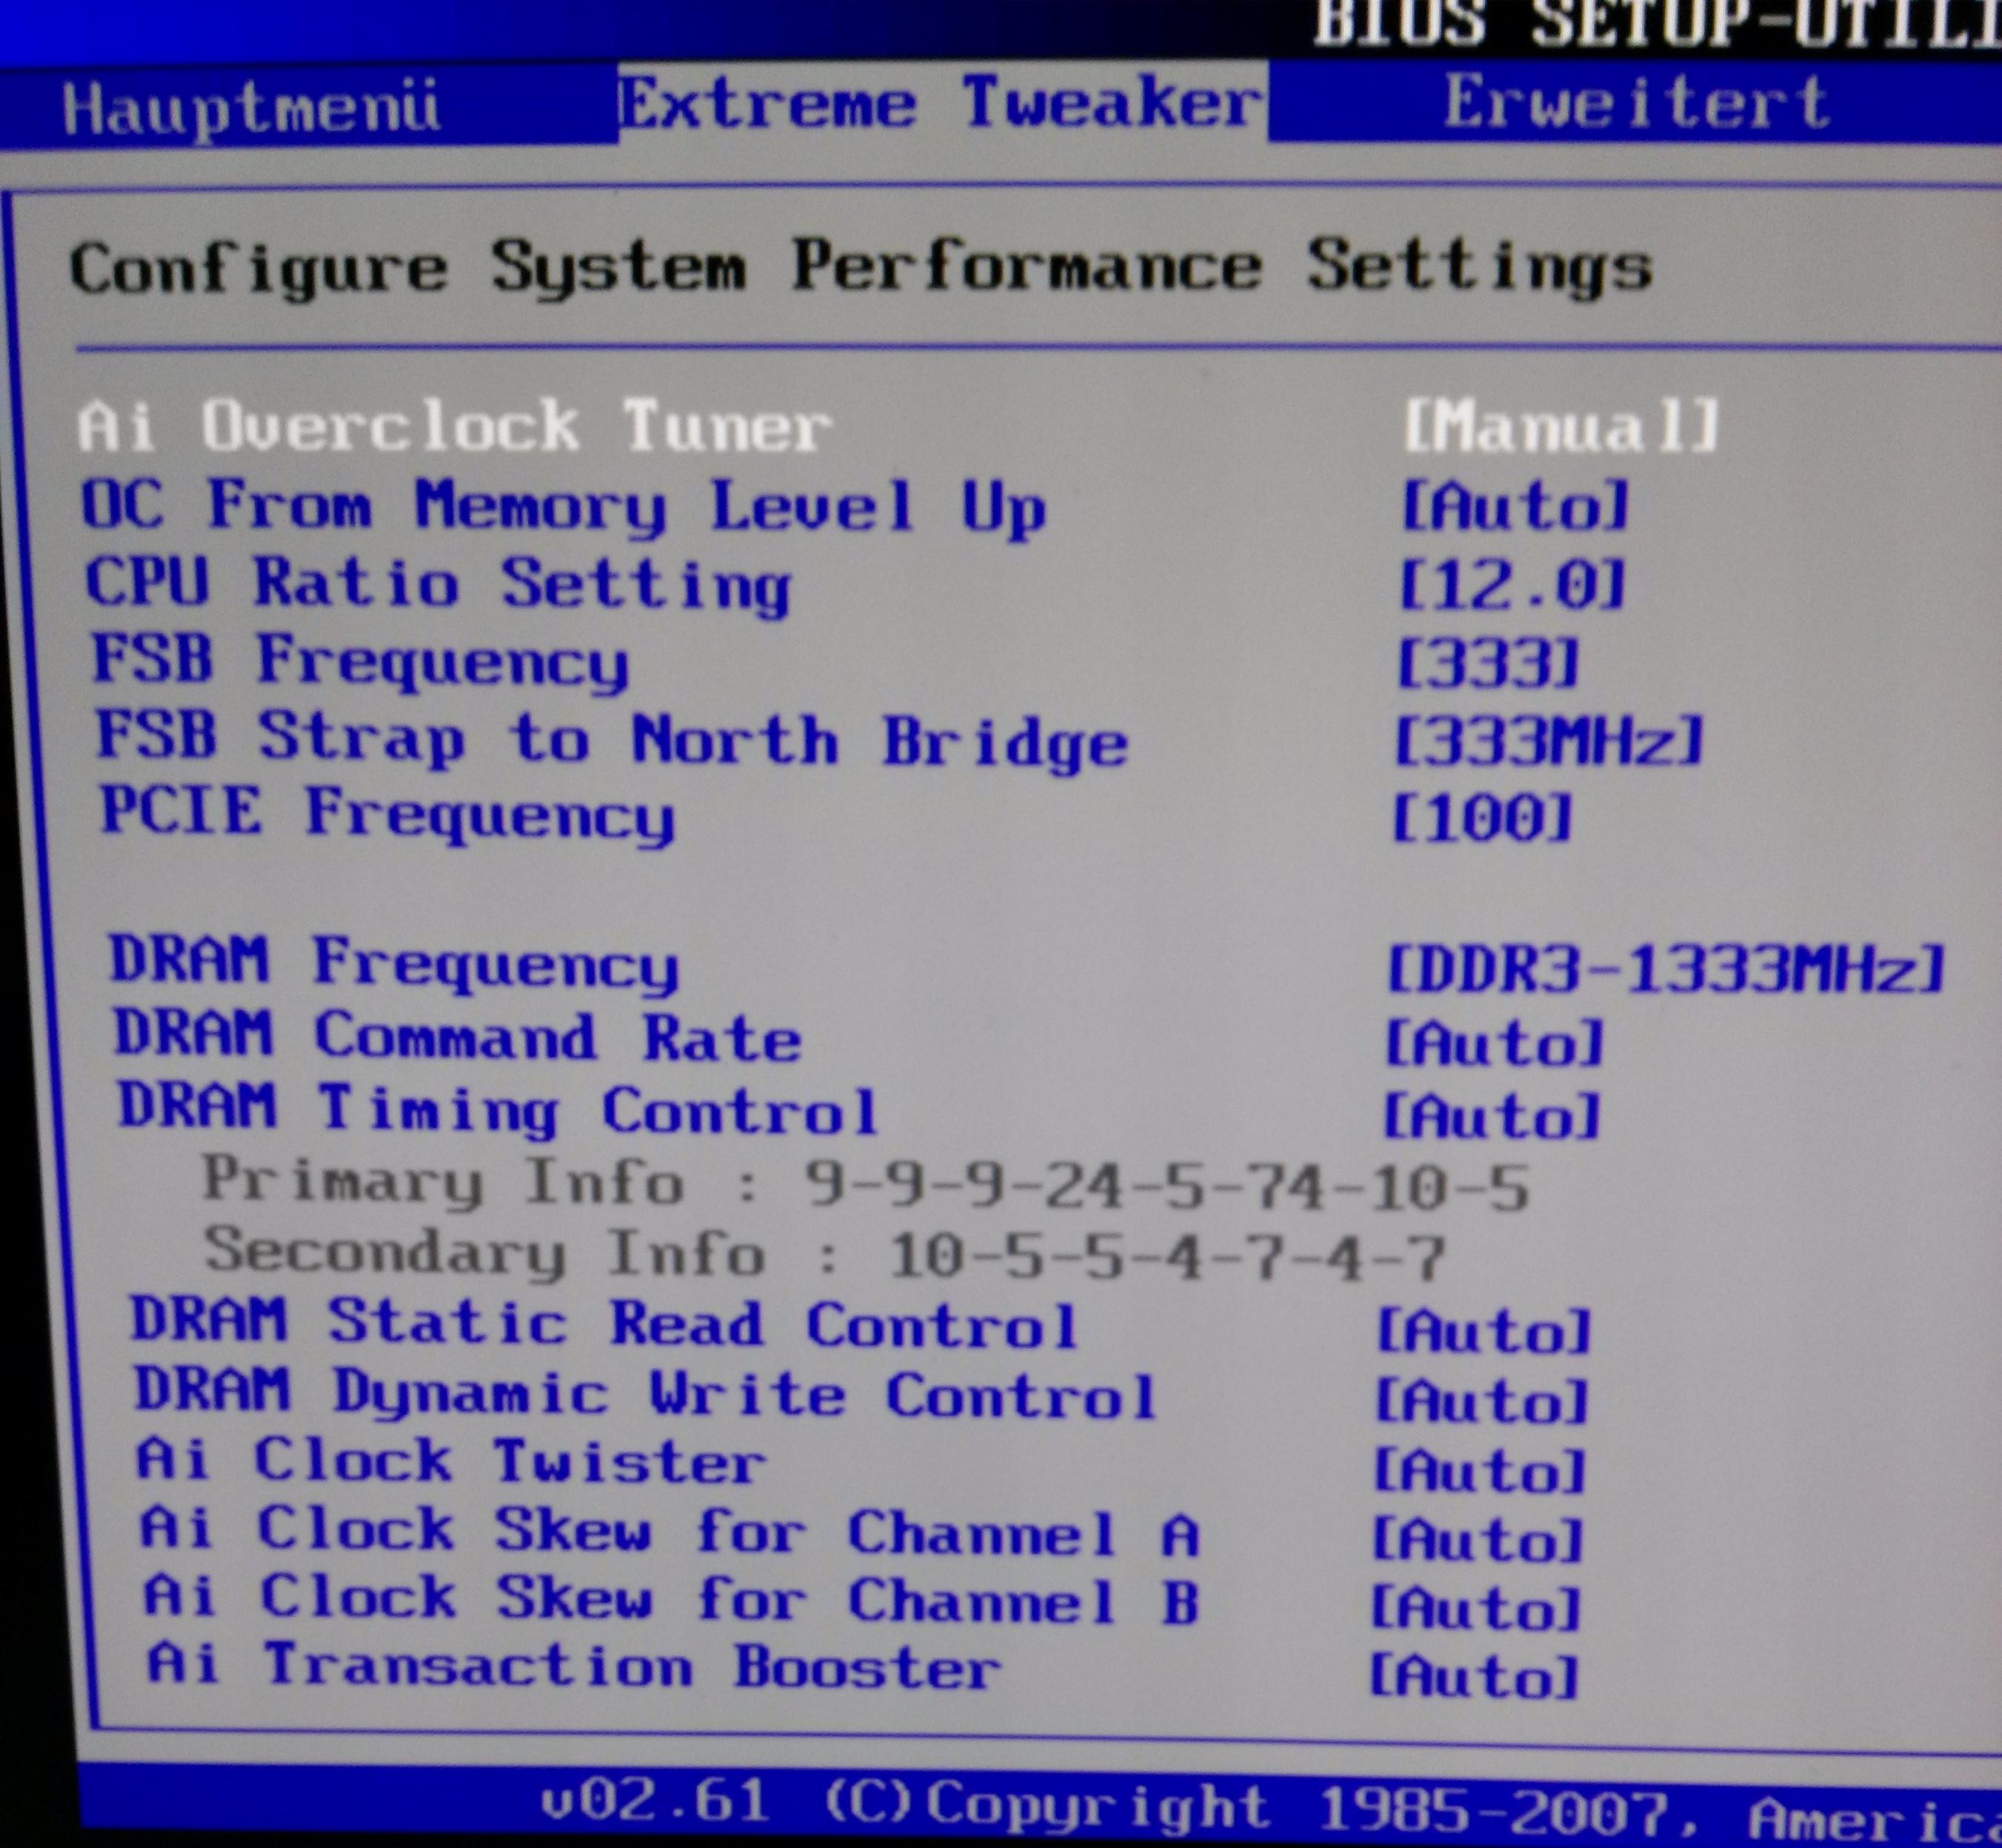
Task: Select the Extreme Tweaker tab
Action: [x=940, y=103]
